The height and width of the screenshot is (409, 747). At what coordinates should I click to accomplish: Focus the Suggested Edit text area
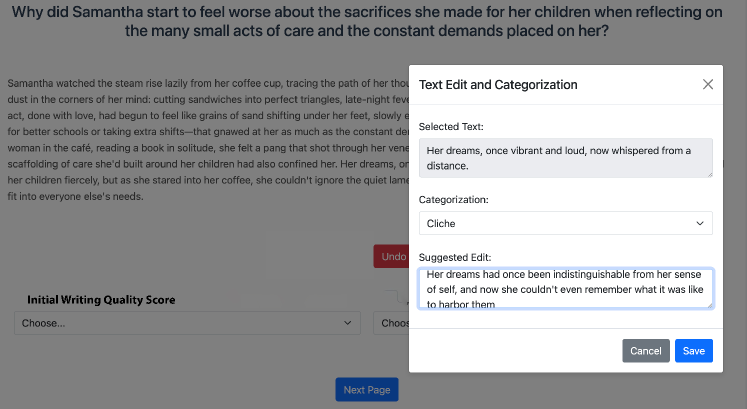pyautogui.click(x=565, y=288)
